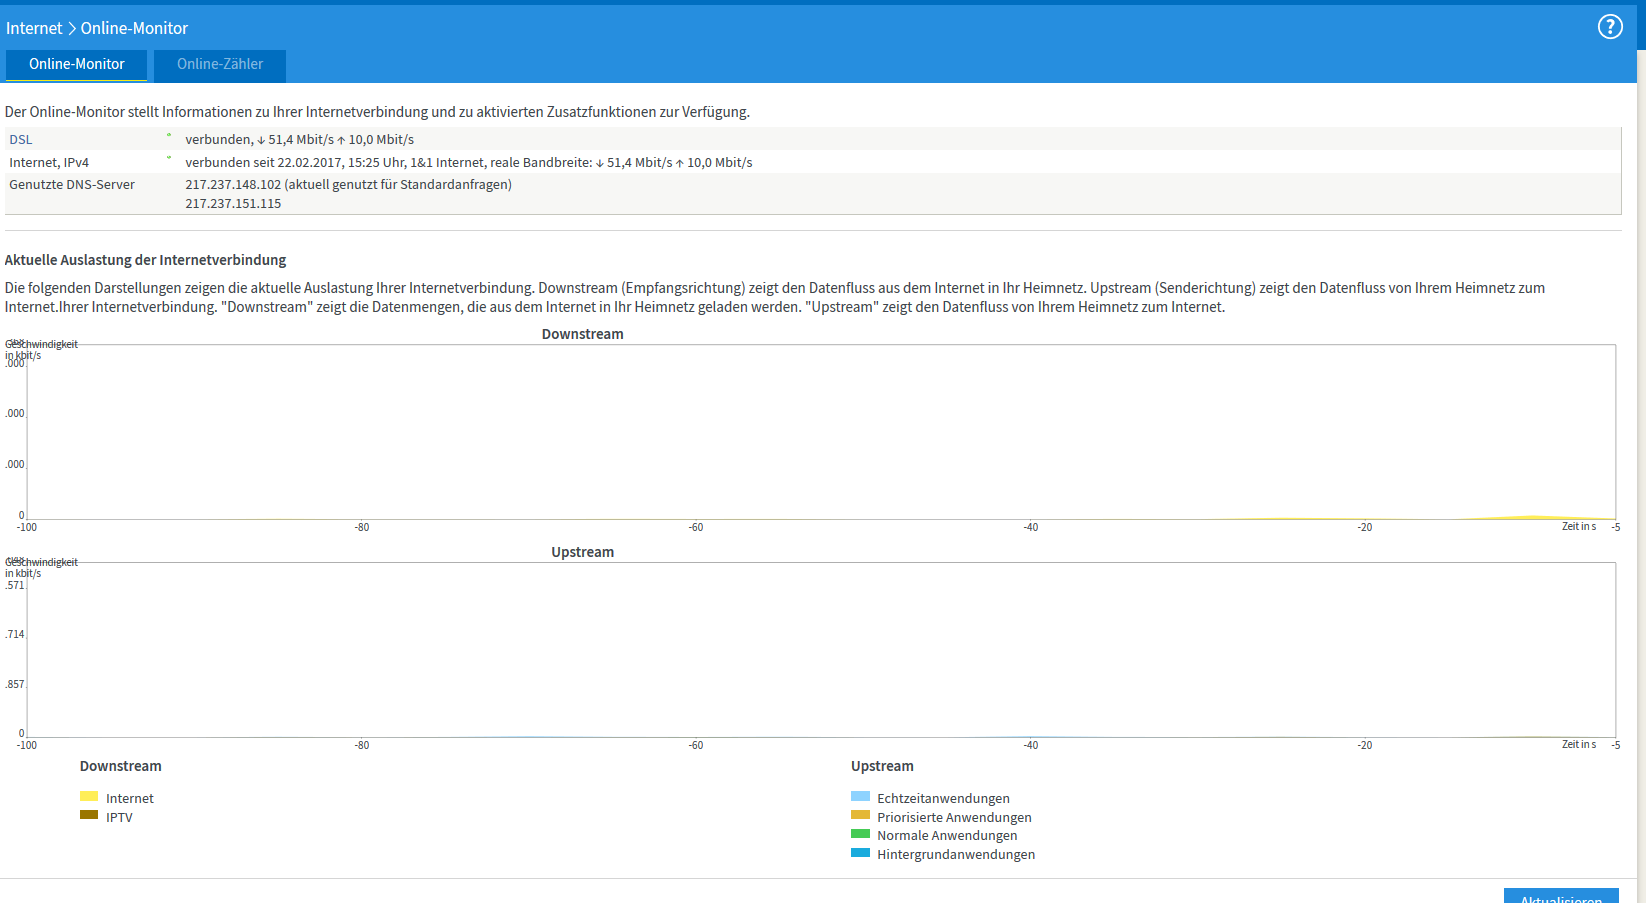Click the Internet, IPv4 row label
The width and height of the screenshot is (1646, 903).
click(x=49, y=163)
